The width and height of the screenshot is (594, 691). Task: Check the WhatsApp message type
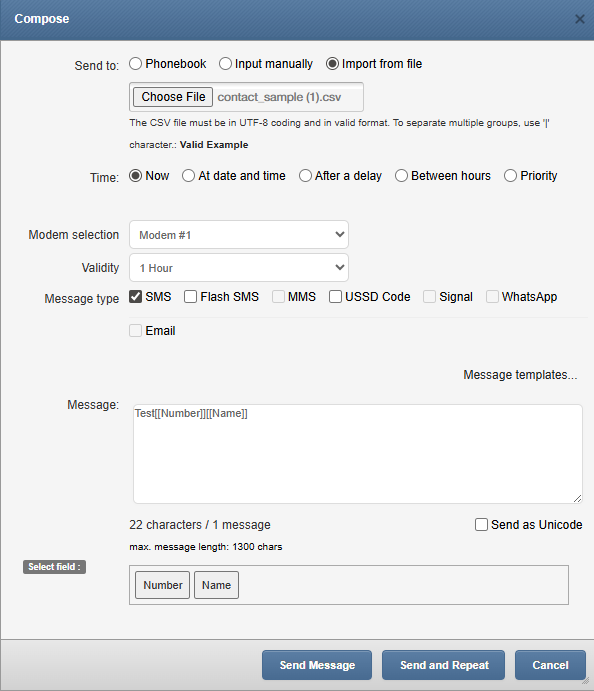[x=492, y=297]
